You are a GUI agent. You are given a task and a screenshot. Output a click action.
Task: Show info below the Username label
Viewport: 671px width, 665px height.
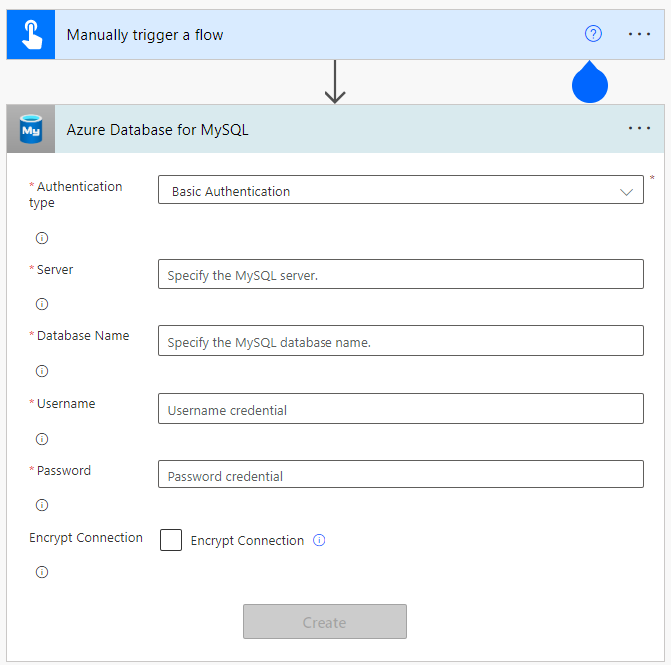coord(42,439)
